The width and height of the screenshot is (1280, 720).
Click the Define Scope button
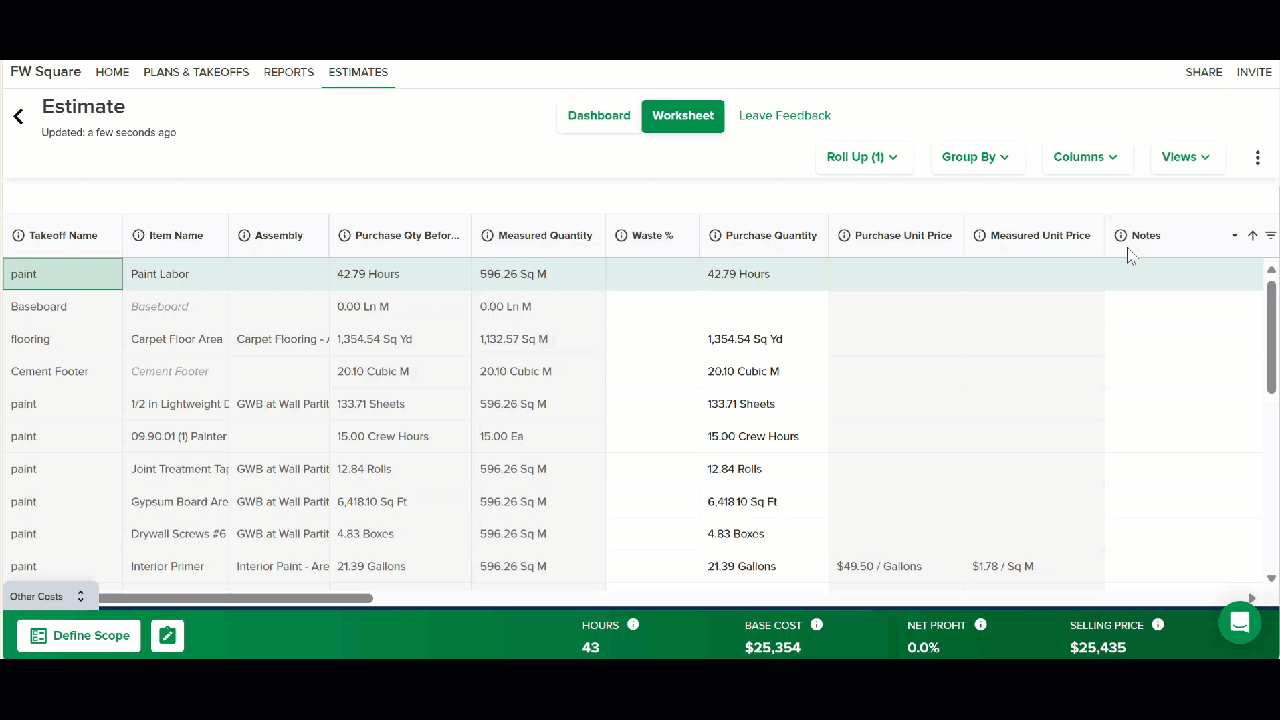pyautogui.click(x=79, y=636)
